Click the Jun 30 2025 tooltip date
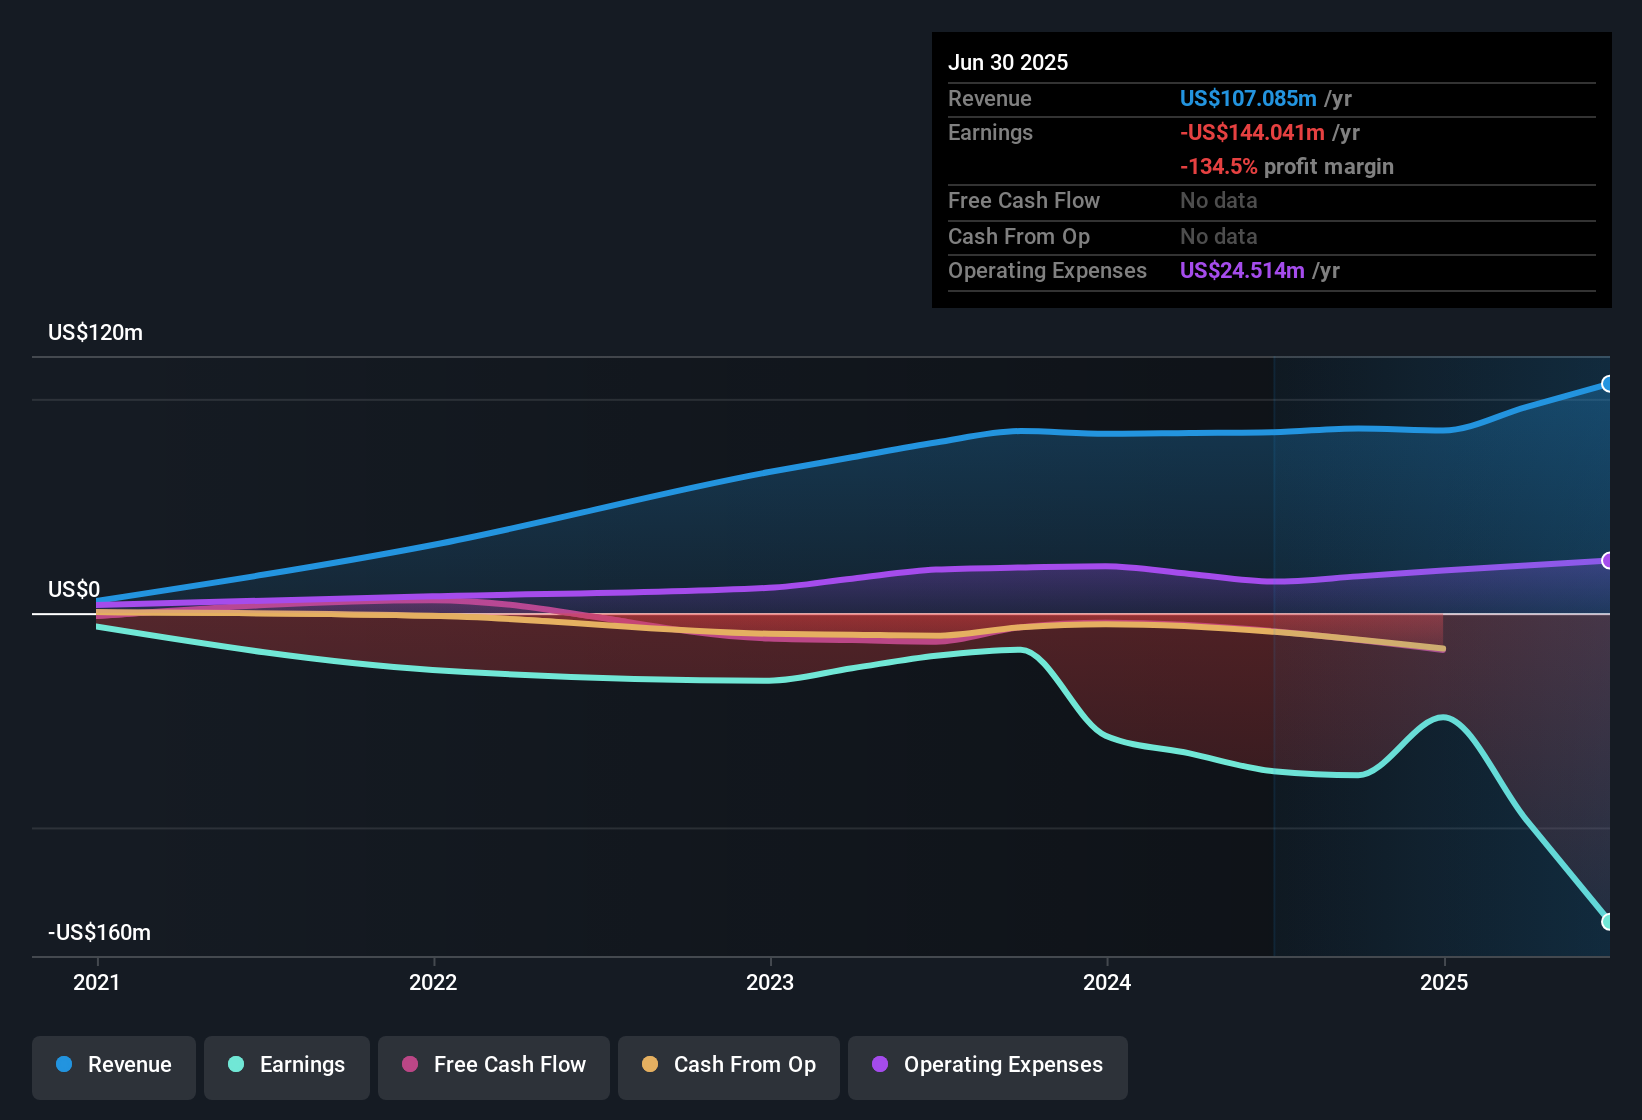The height and width of the screenshot is (1120, 1642). (1008, 63)
